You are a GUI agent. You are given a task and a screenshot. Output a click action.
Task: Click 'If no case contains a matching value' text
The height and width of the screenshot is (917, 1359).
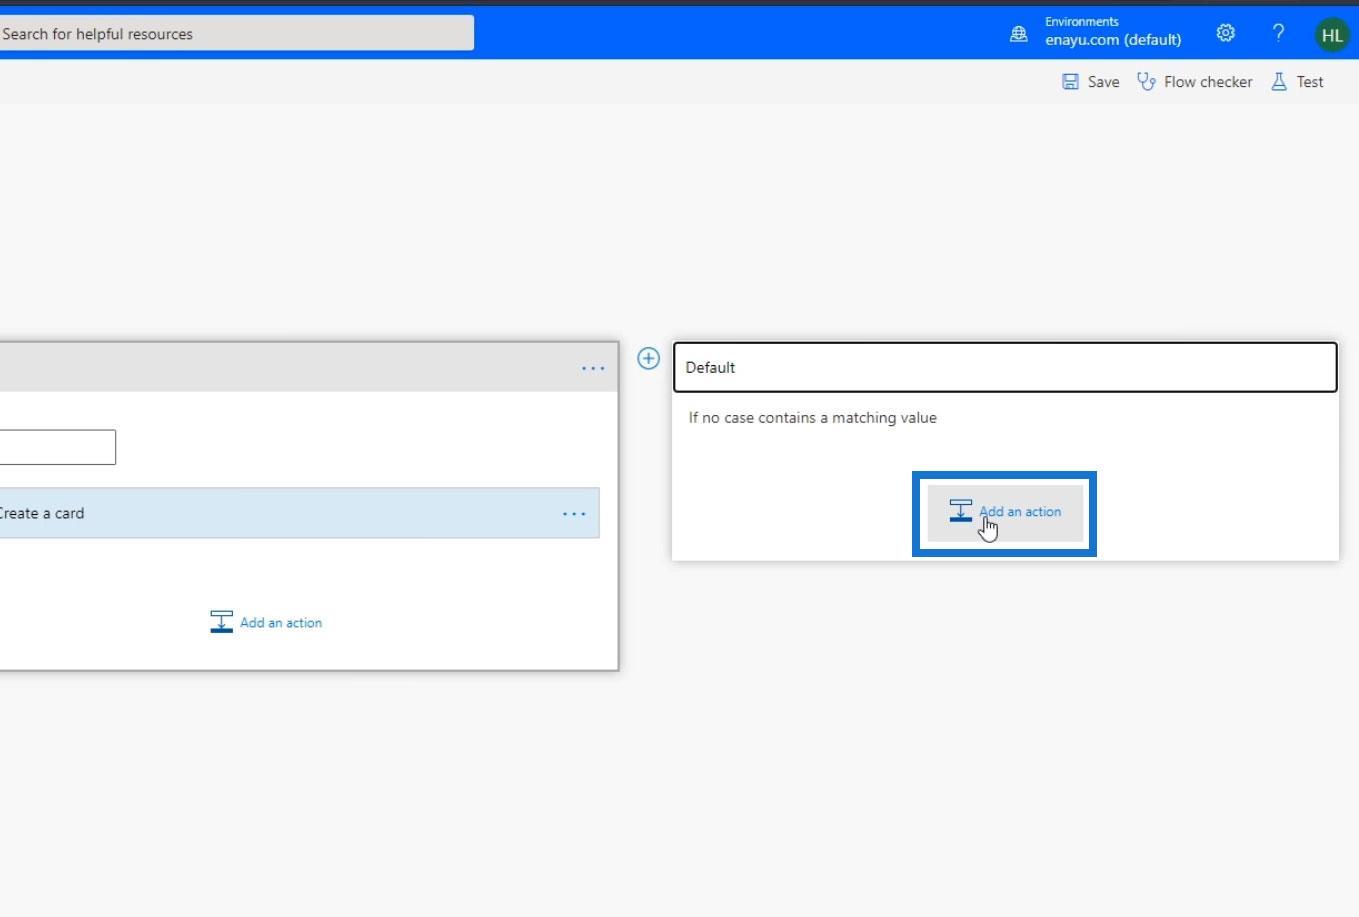812,418
